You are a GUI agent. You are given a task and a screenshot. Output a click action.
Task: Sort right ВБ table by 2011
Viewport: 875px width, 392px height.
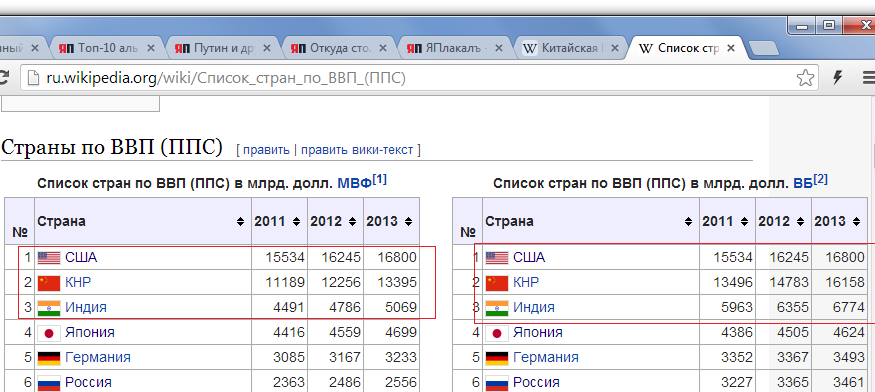pyautogui.click(x=744, y=222)
